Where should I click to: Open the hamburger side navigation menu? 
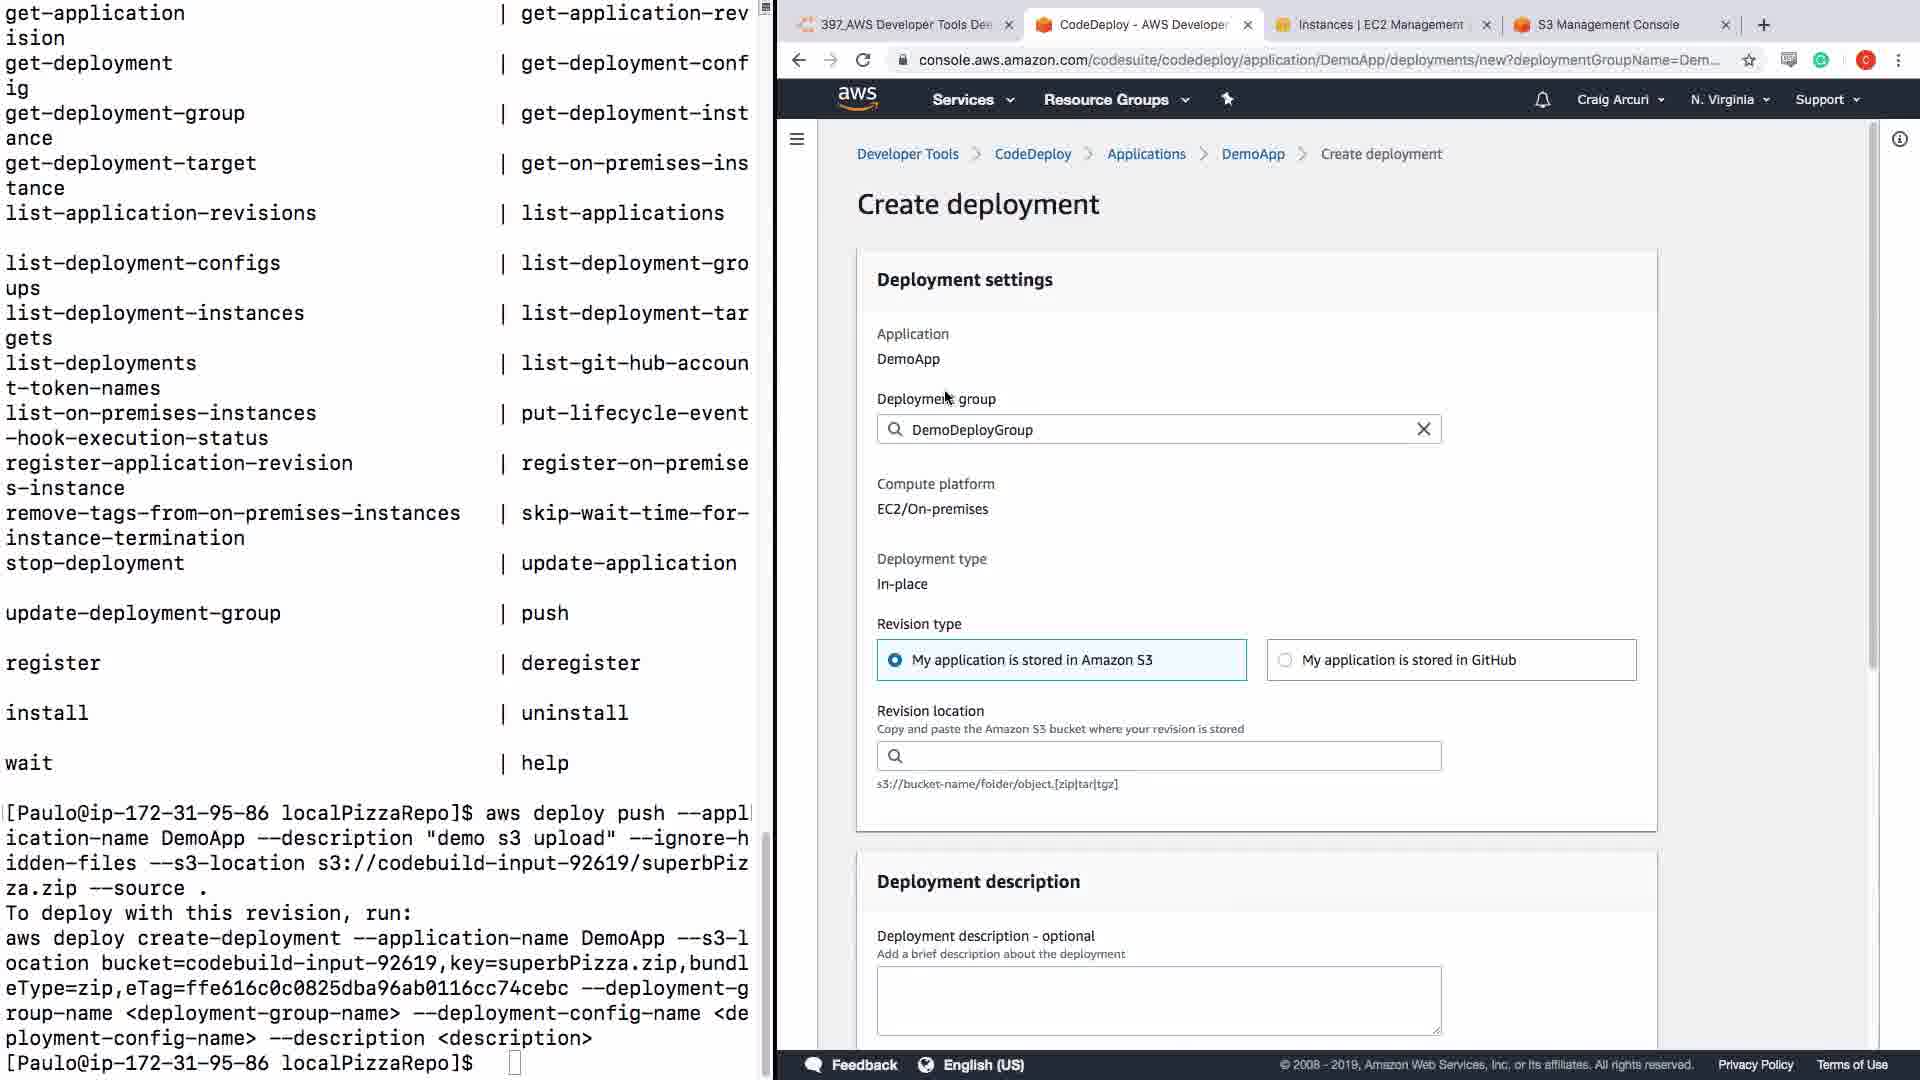(797, 139)
